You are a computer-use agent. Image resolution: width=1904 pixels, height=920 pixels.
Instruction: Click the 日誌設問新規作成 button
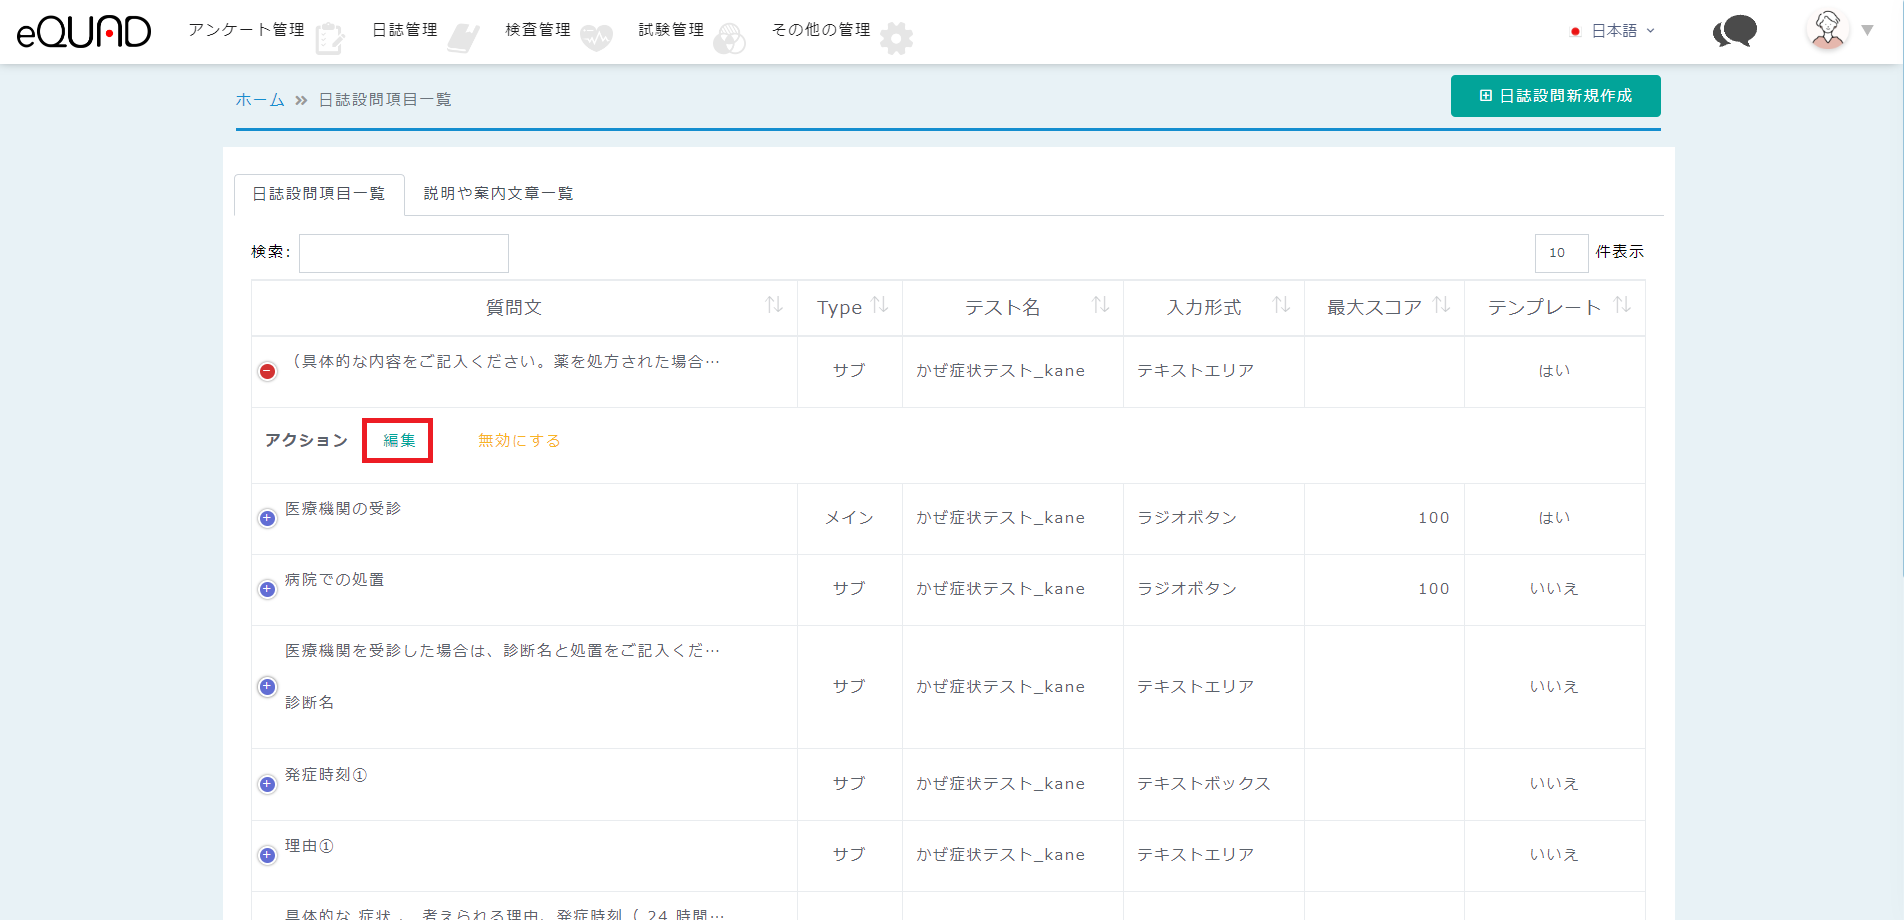point(1555,96)
